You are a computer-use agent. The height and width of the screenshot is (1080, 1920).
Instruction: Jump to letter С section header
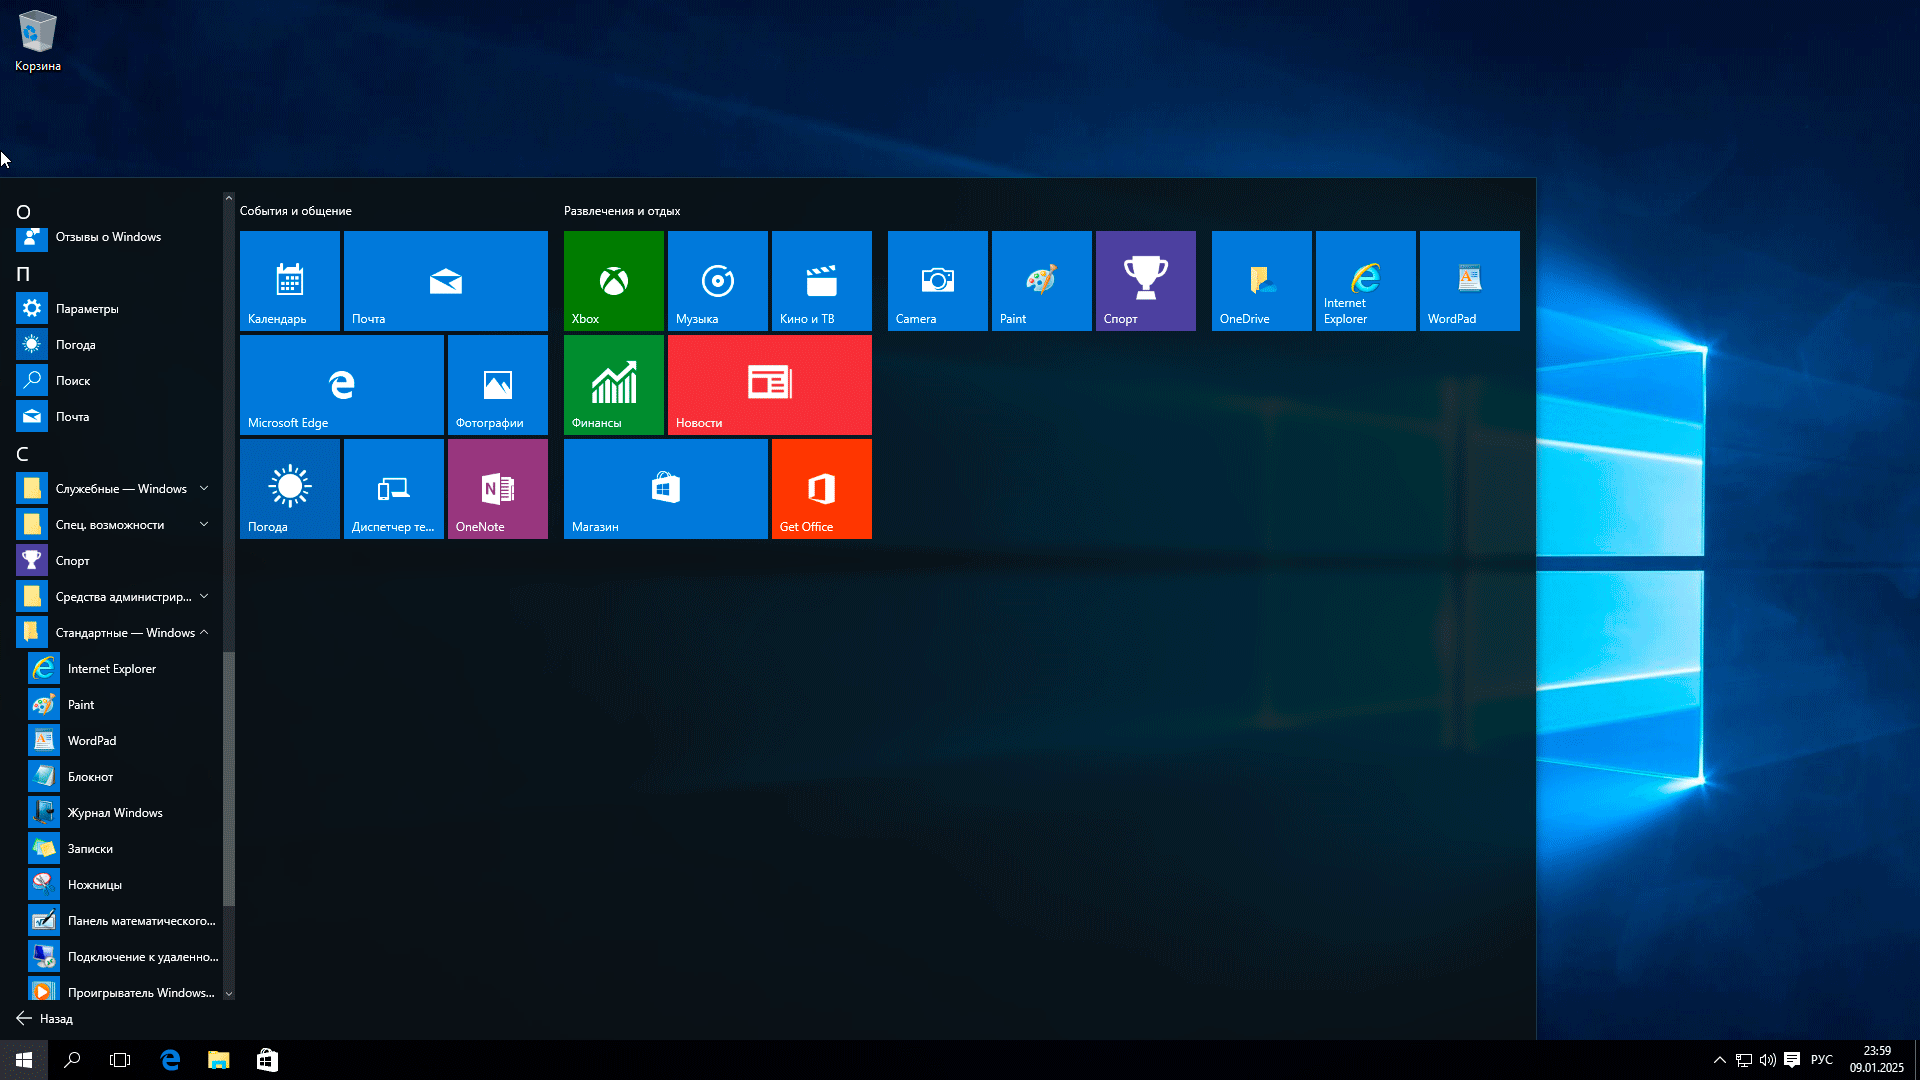click(x=23, y=454)
